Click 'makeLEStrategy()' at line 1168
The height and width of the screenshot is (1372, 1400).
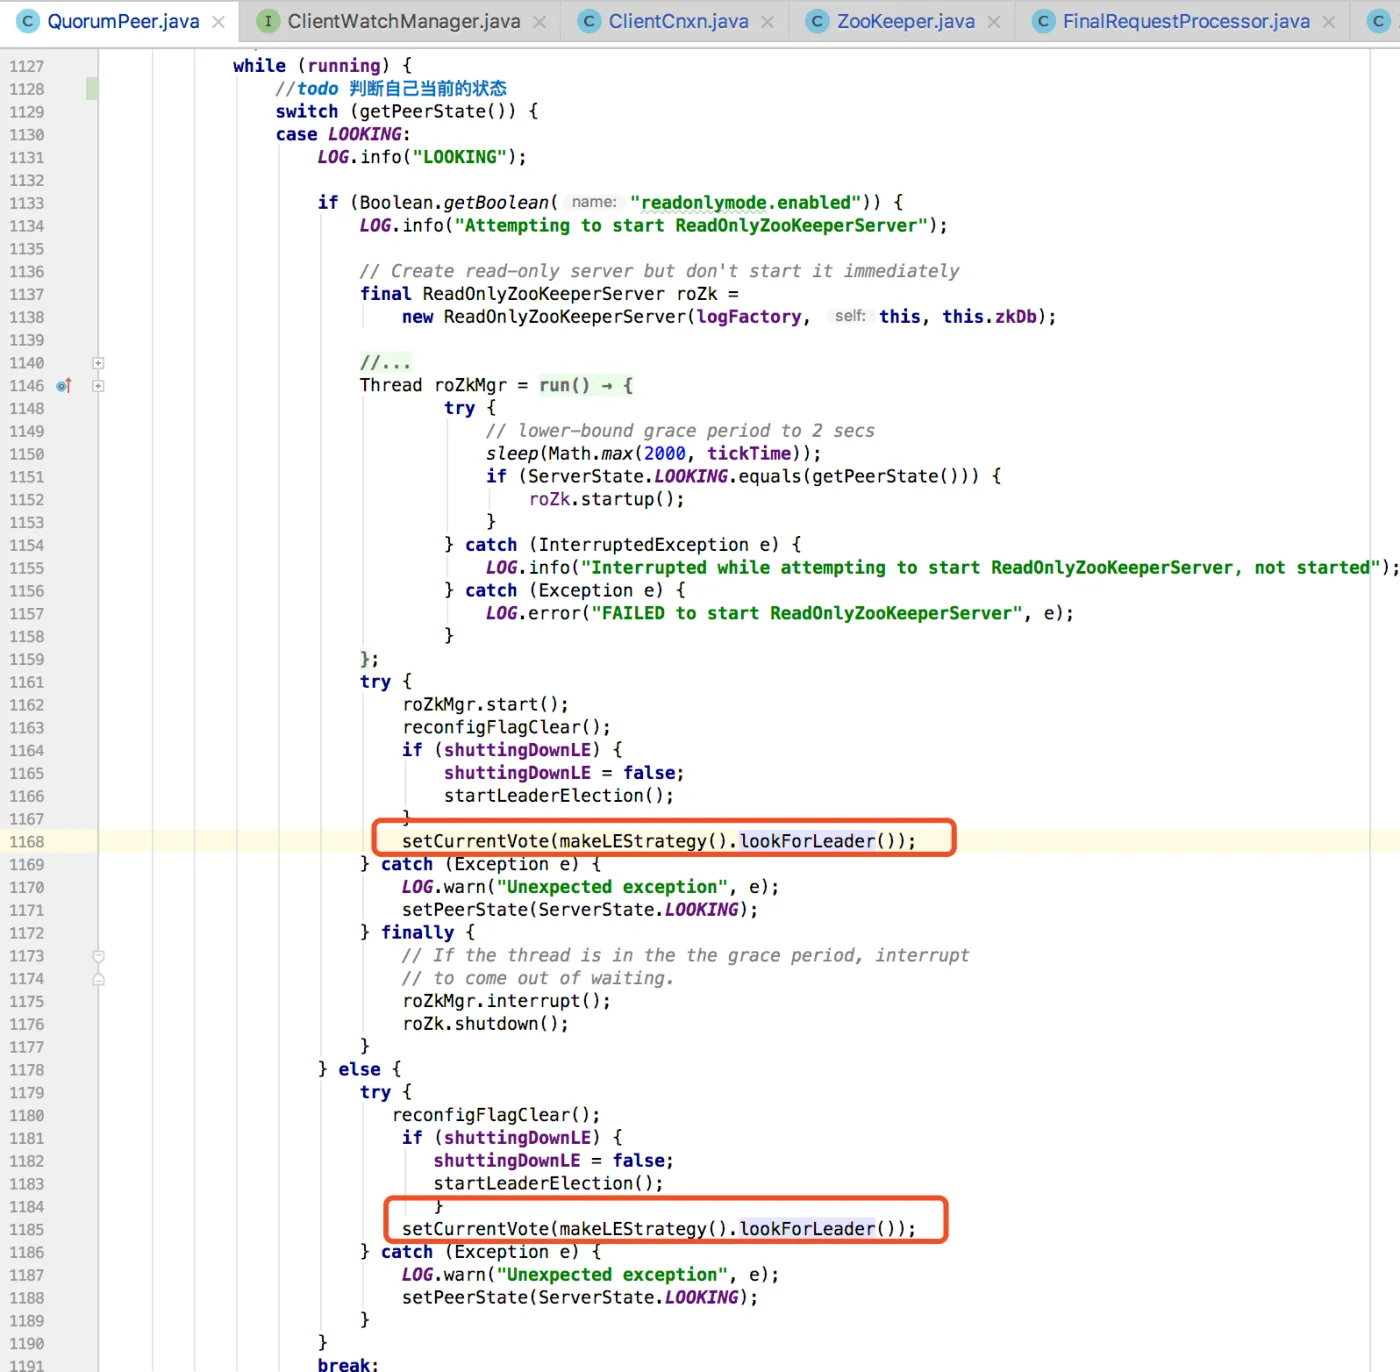(x=643, y=841)
